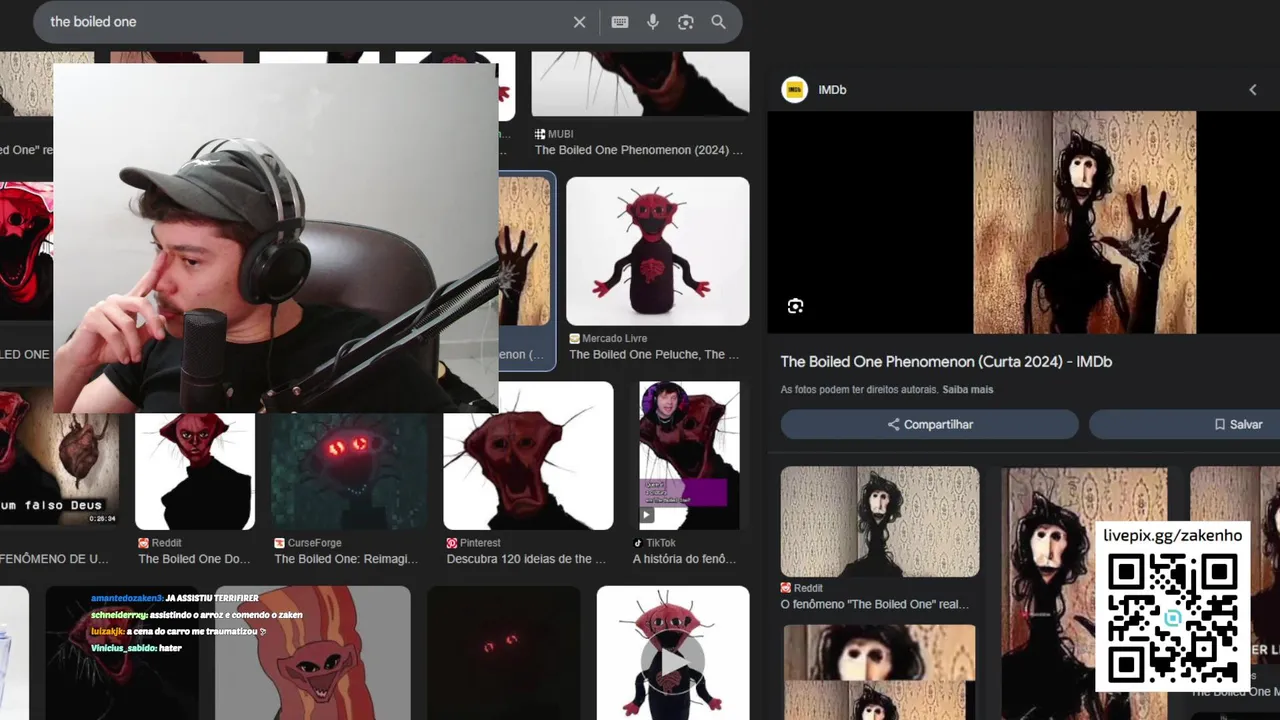Open the MUBI Boiled One Phenomenon link
The height and width of the screenshot is (720, 1280).
click(x=638, y=150)
